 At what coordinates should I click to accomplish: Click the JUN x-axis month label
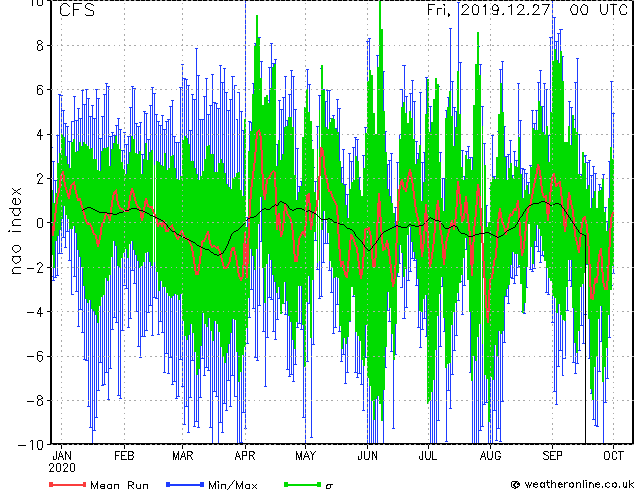click(368, 456)
